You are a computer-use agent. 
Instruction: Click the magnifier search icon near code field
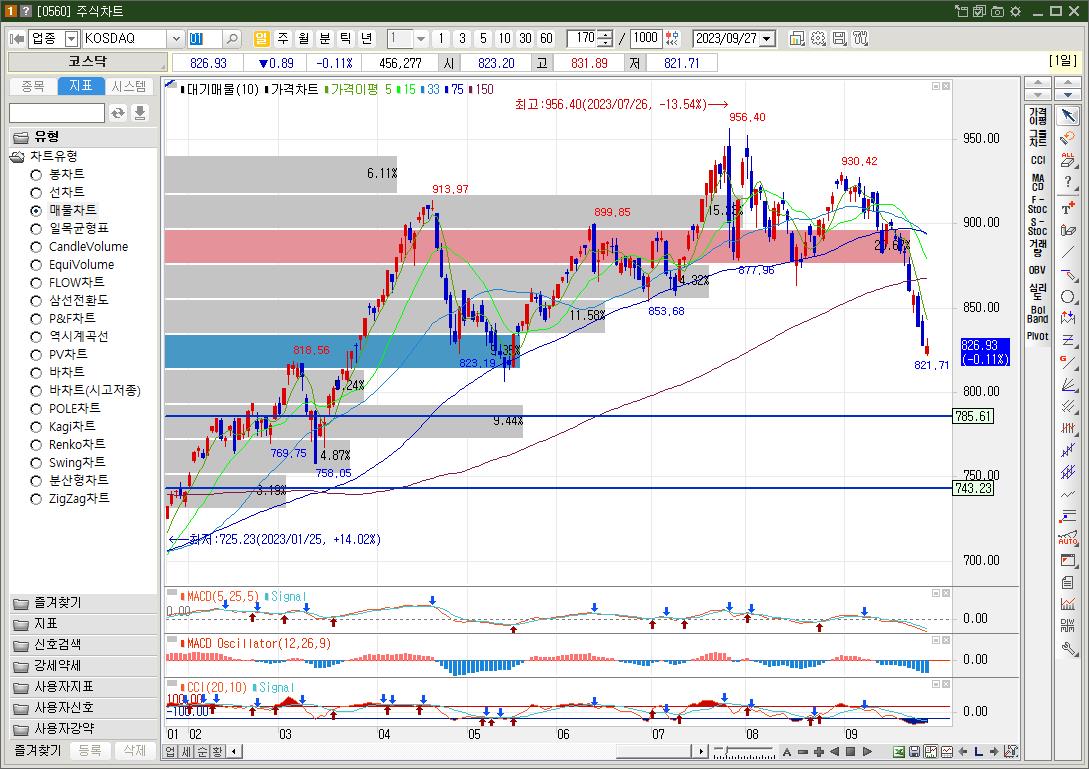click(232, 38)
